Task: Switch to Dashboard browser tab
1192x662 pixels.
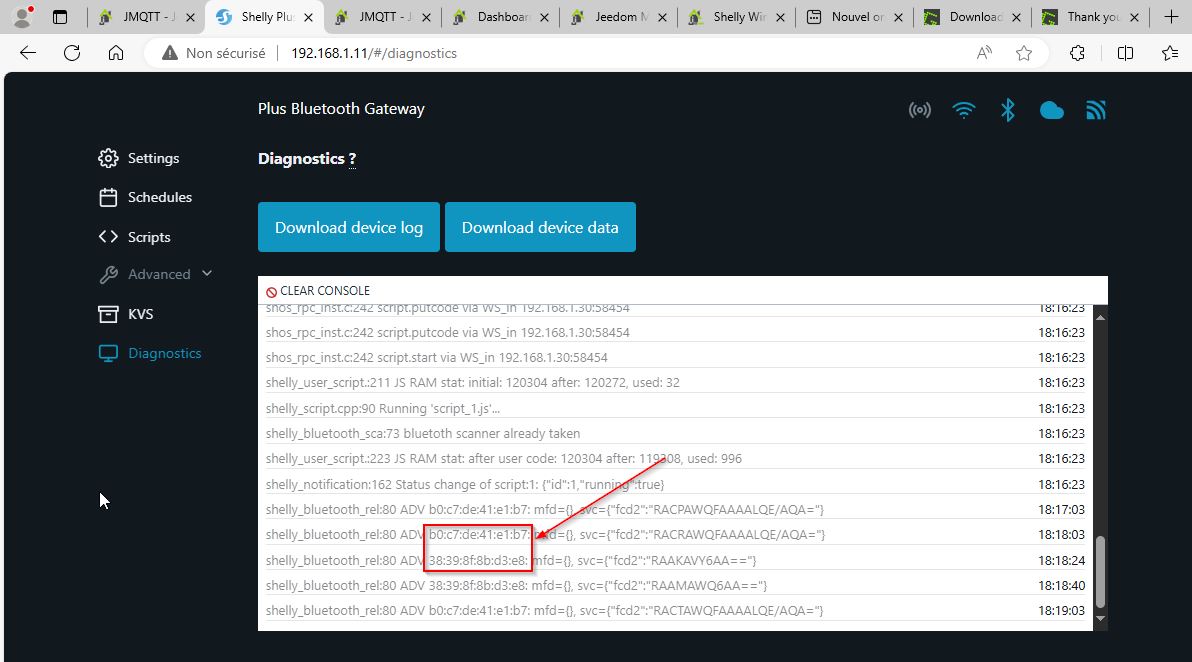Action: click(x=500, y=17)
